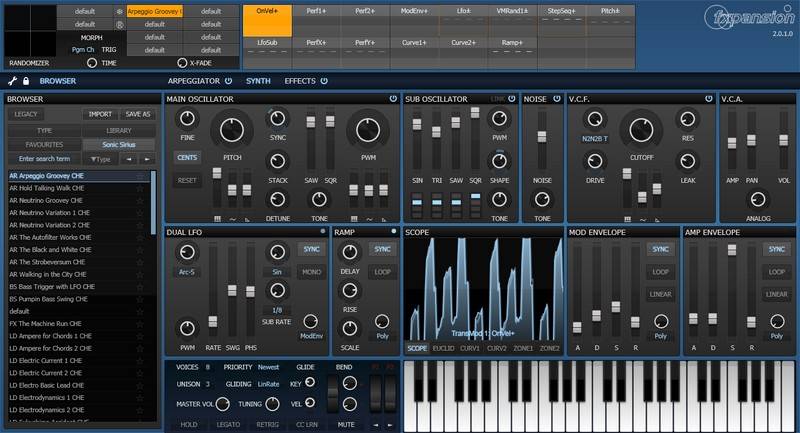Select the EUCLID tab under the scope
The width and height of the screenshot is (800, 433).
[x=443, y=349]
